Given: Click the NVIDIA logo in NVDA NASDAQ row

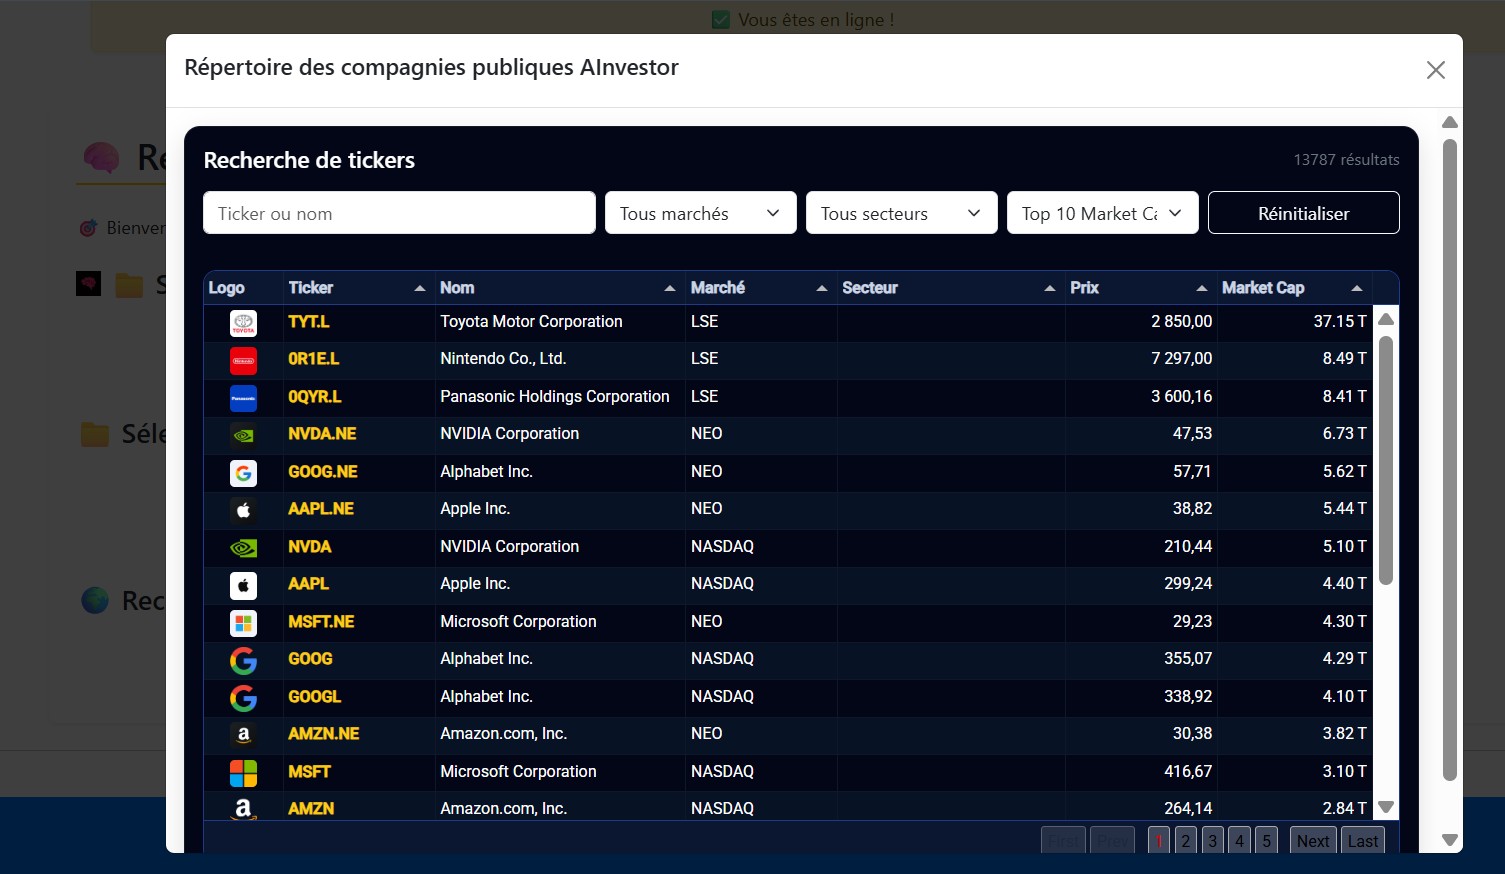Looking at the screenshot, I should tap(243, 548).
